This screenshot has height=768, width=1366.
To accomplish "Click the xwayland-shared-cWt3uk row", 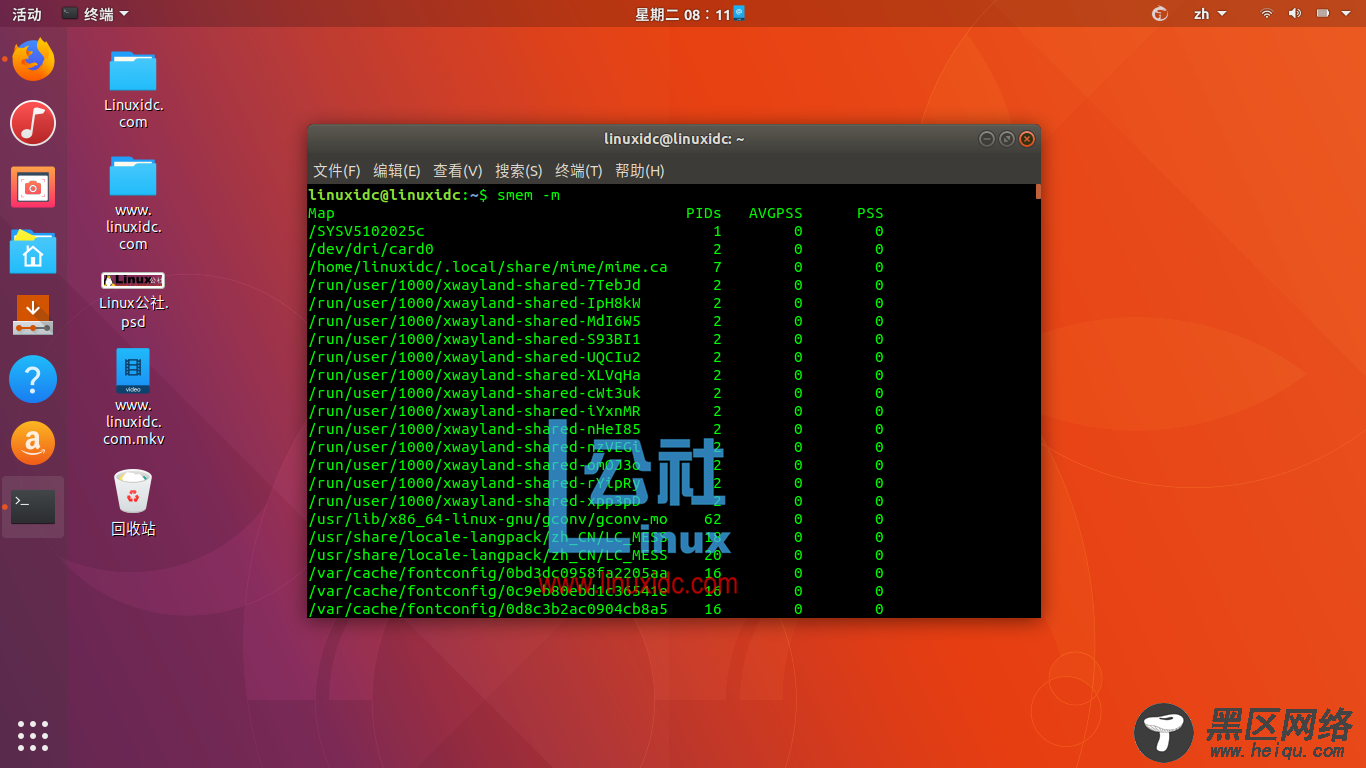I will (595, 393).
